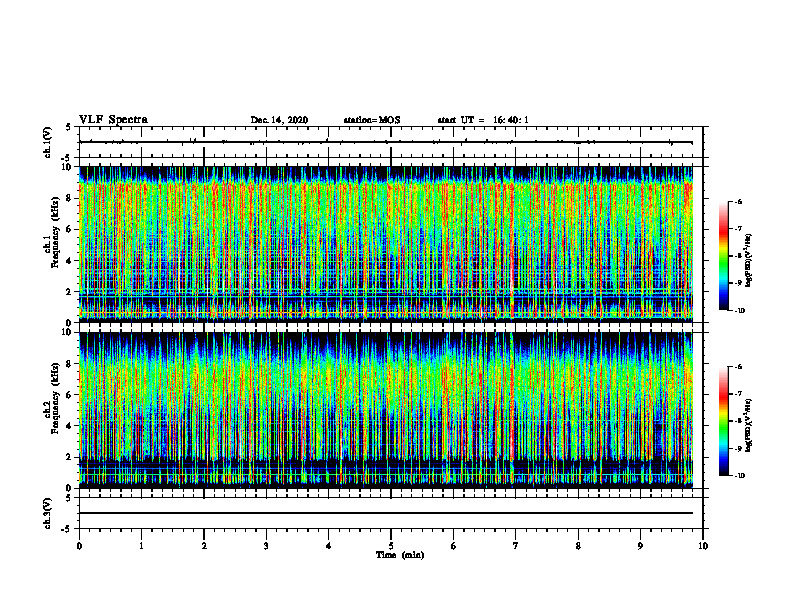Viewport: 792px width, 612px height.
Task: Click the "8" tick on the Time axis
Action: [x=578, y=546]
